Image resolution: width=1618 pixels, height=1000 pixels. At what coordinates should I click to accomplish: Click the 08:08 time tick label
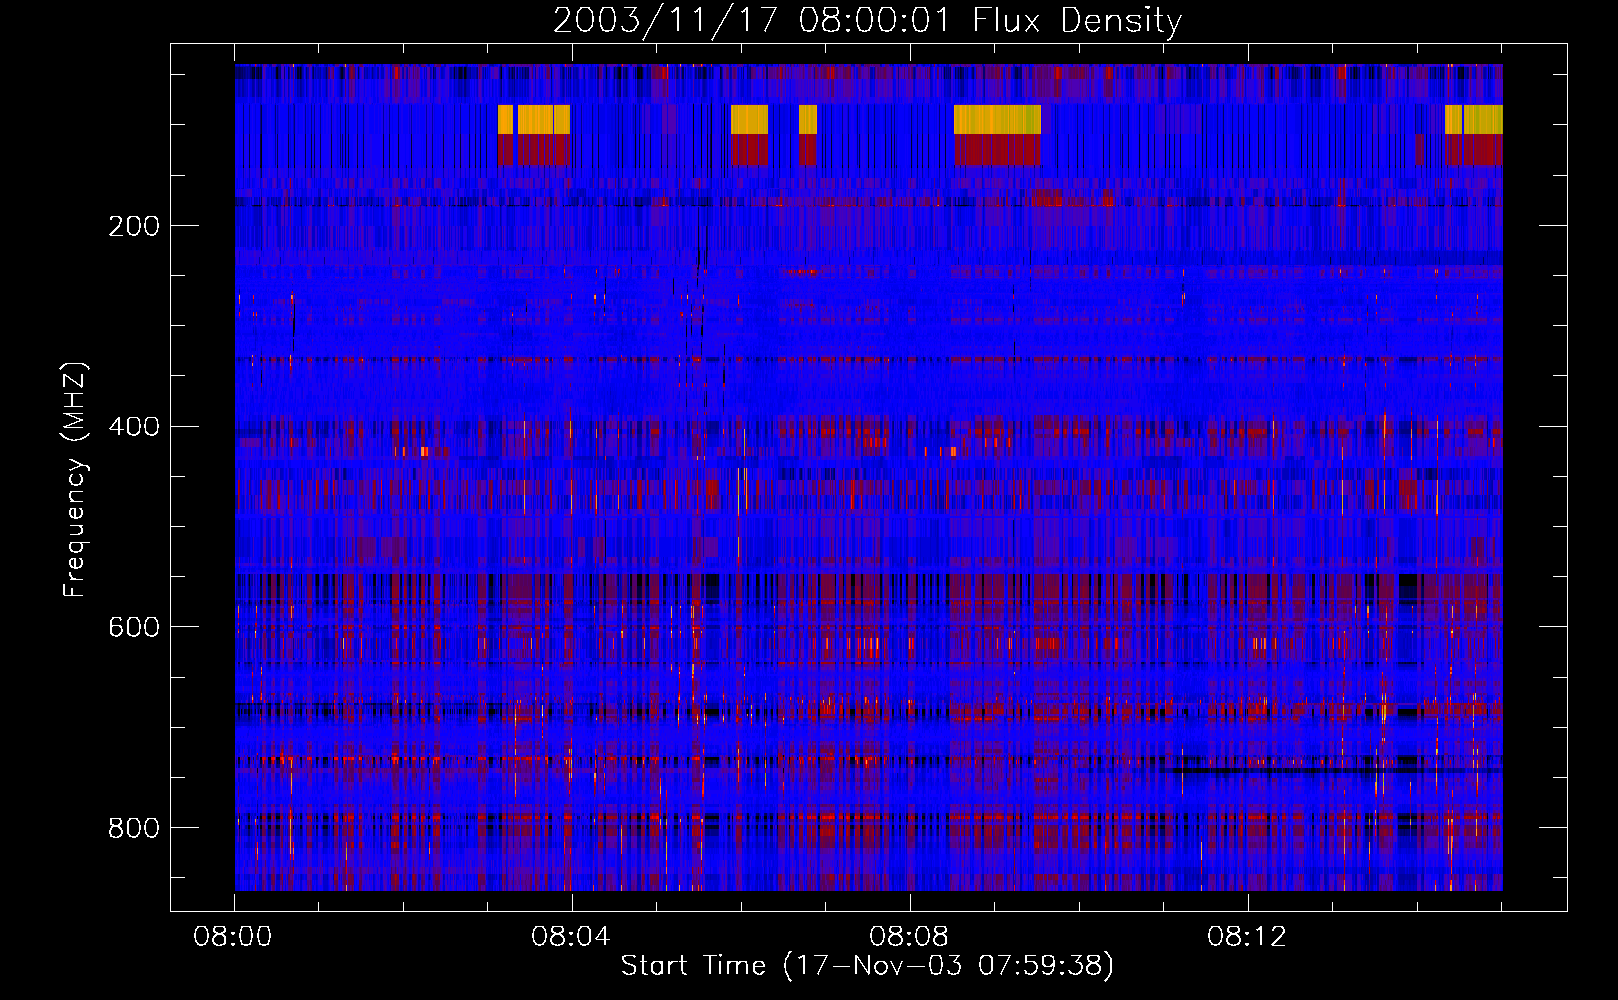point(909,937)
